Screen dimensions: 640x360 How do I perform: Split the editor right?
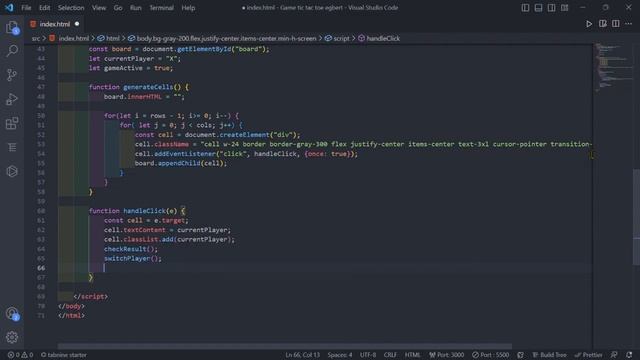click(x=616, y=24)
